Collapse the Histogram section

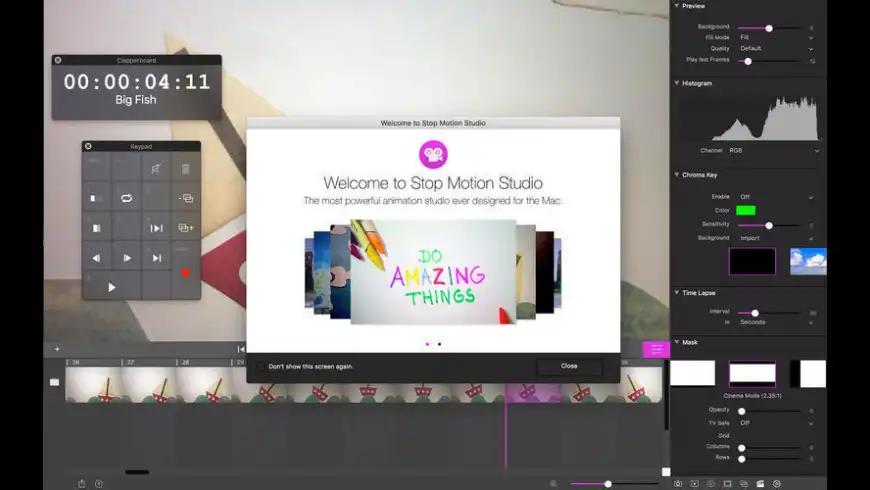point(677,83)
